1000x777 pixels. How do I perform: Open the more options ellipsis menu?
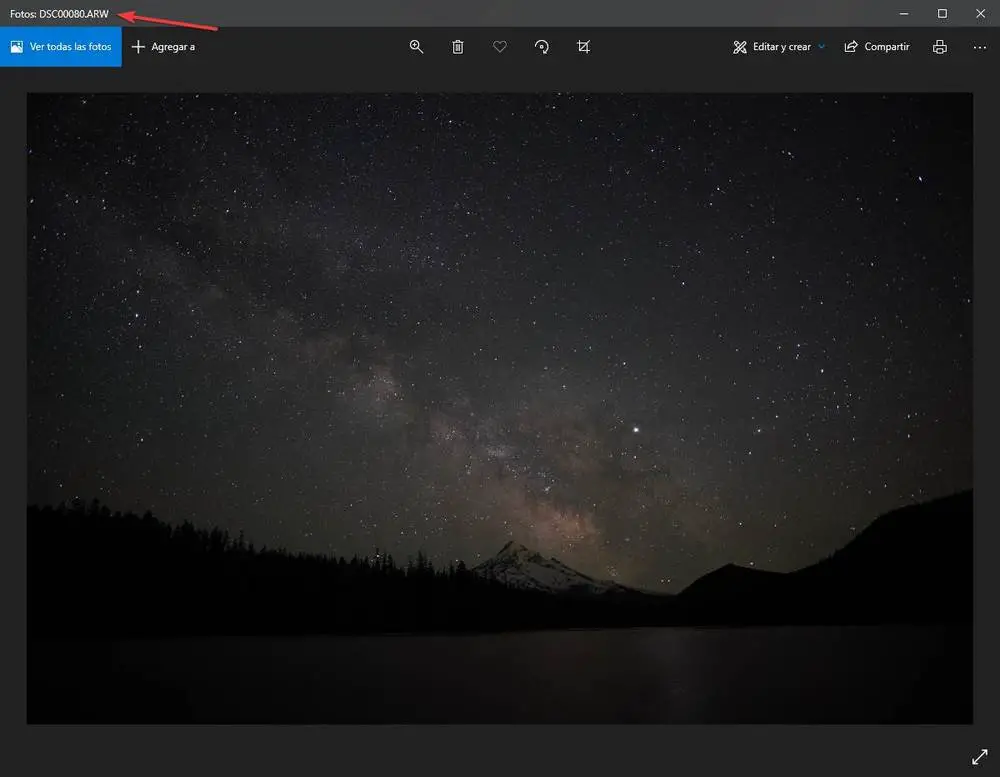pos(980,47)
